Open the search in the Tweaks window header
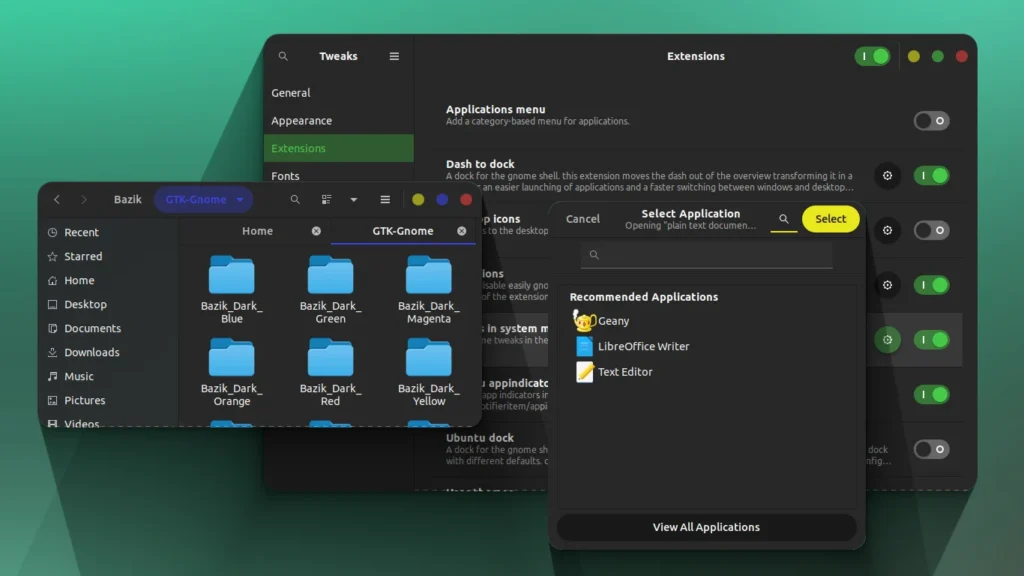 coord(283,56)
